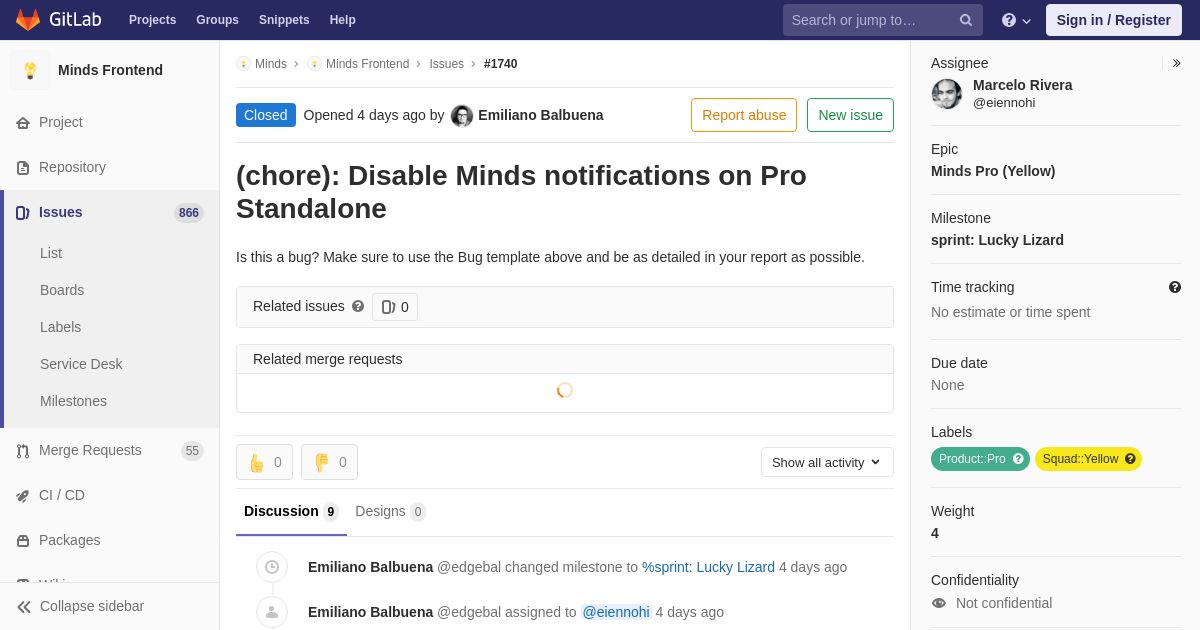Click the Merge Requests 55 count badge
This screenshot has width=1200, height=630.
click(192, 451)
